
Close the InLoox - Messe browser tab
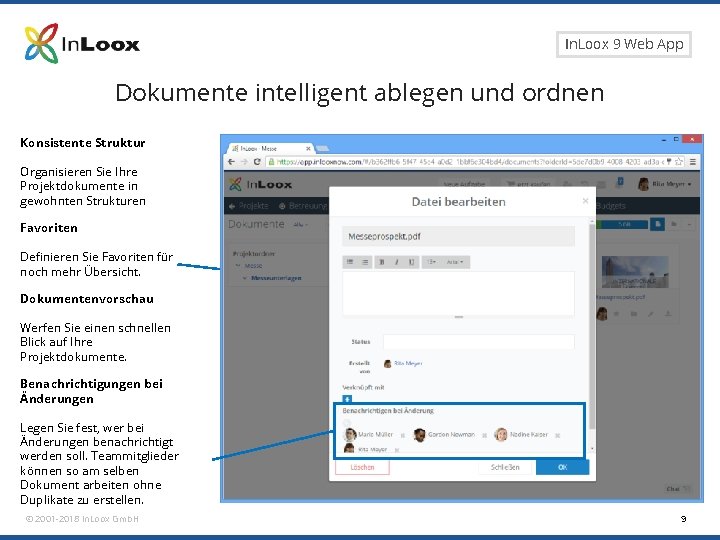point(308,149)
